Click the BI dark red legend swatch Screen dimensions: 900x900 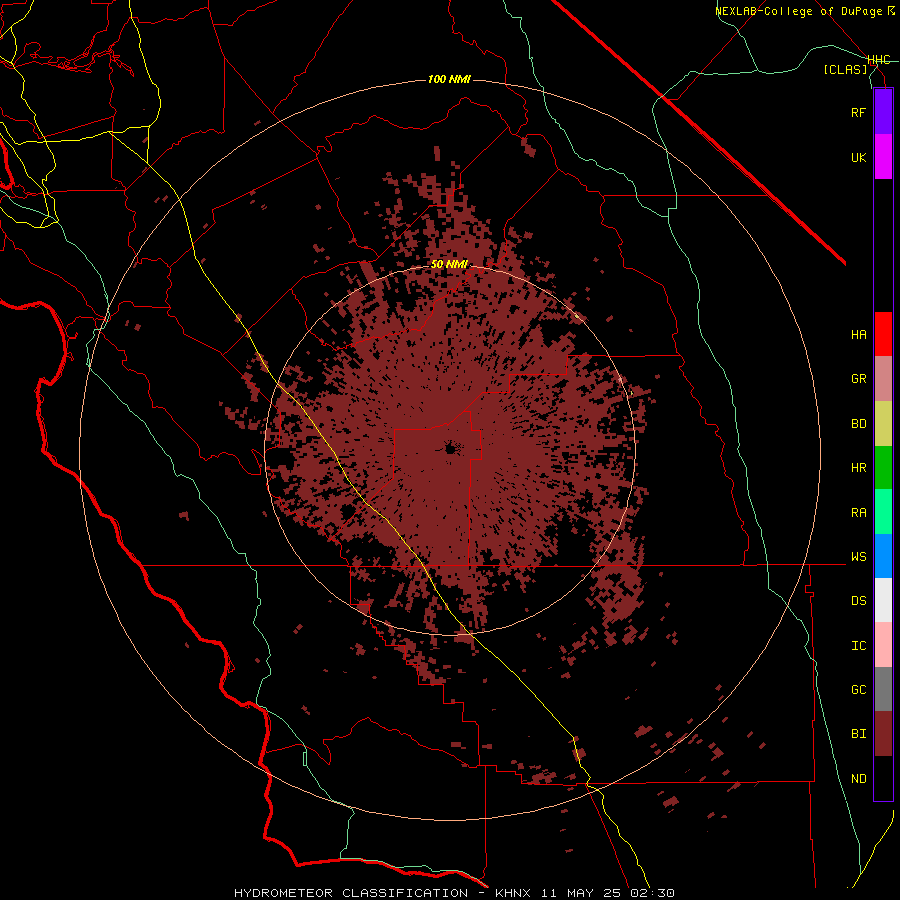[x=883, y=734]
